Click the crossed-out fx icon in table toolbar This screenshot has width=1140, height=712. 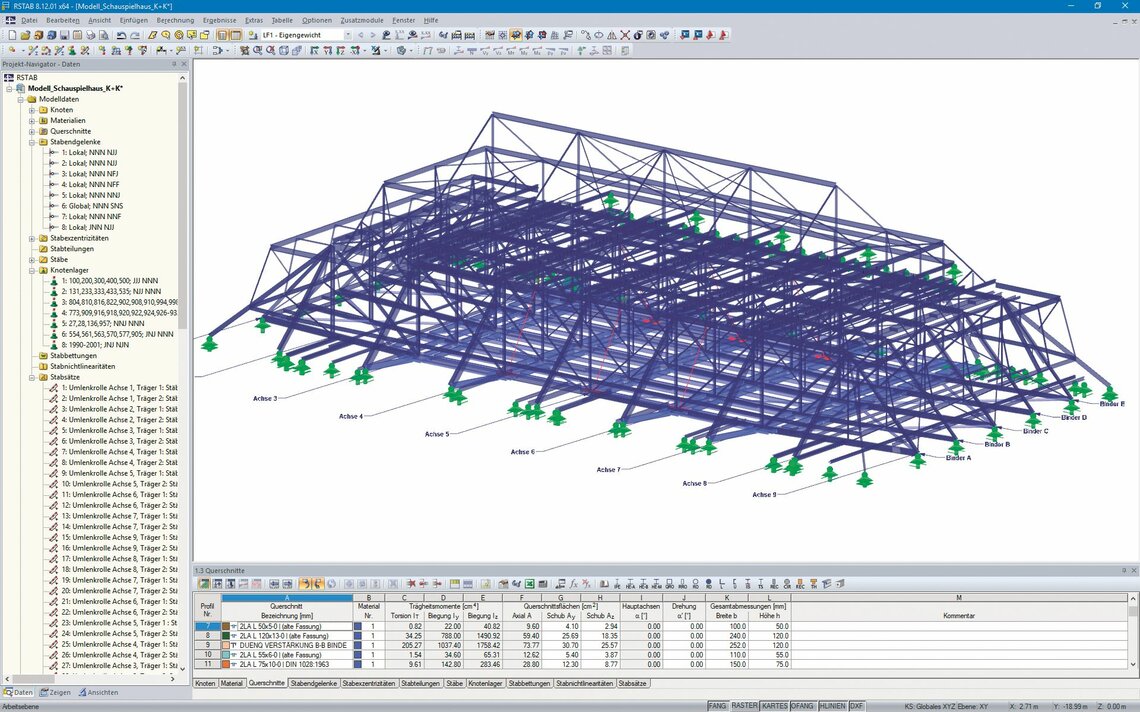[586, 583]
